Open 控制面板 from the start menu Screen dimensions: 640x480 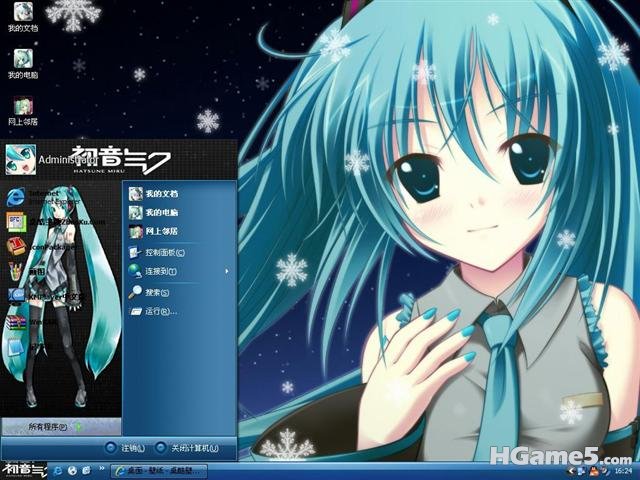tap(158, 252)
